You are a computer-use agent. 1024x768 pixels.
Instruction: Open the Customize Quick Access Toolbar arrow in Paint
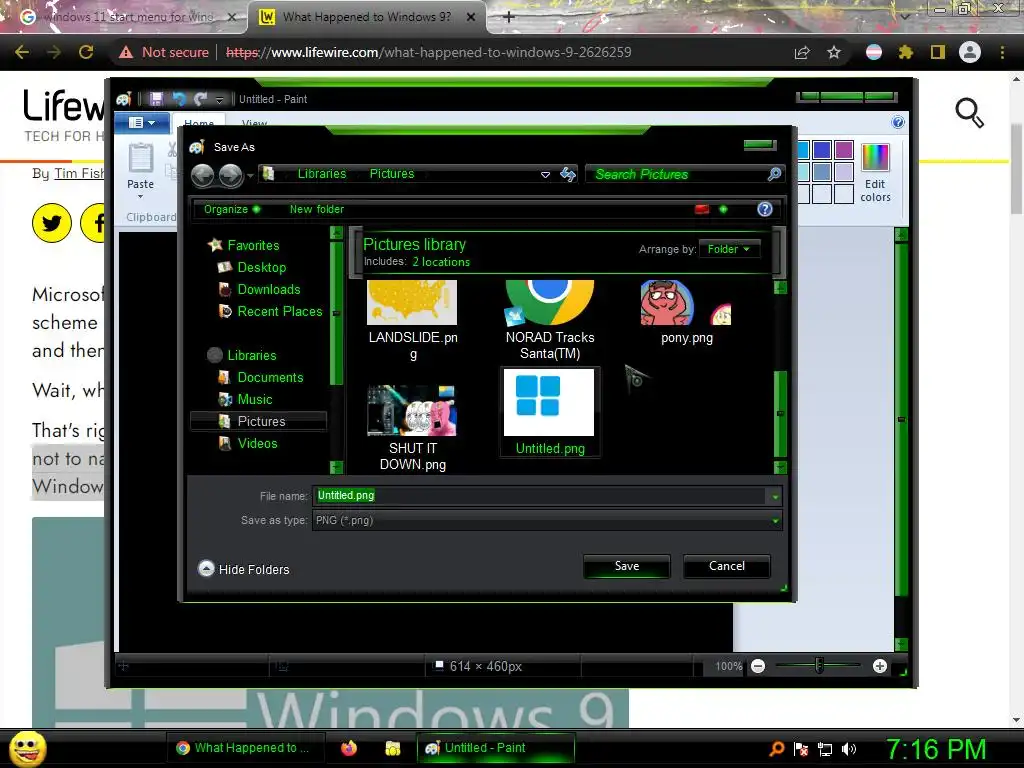tap(219, 99)
